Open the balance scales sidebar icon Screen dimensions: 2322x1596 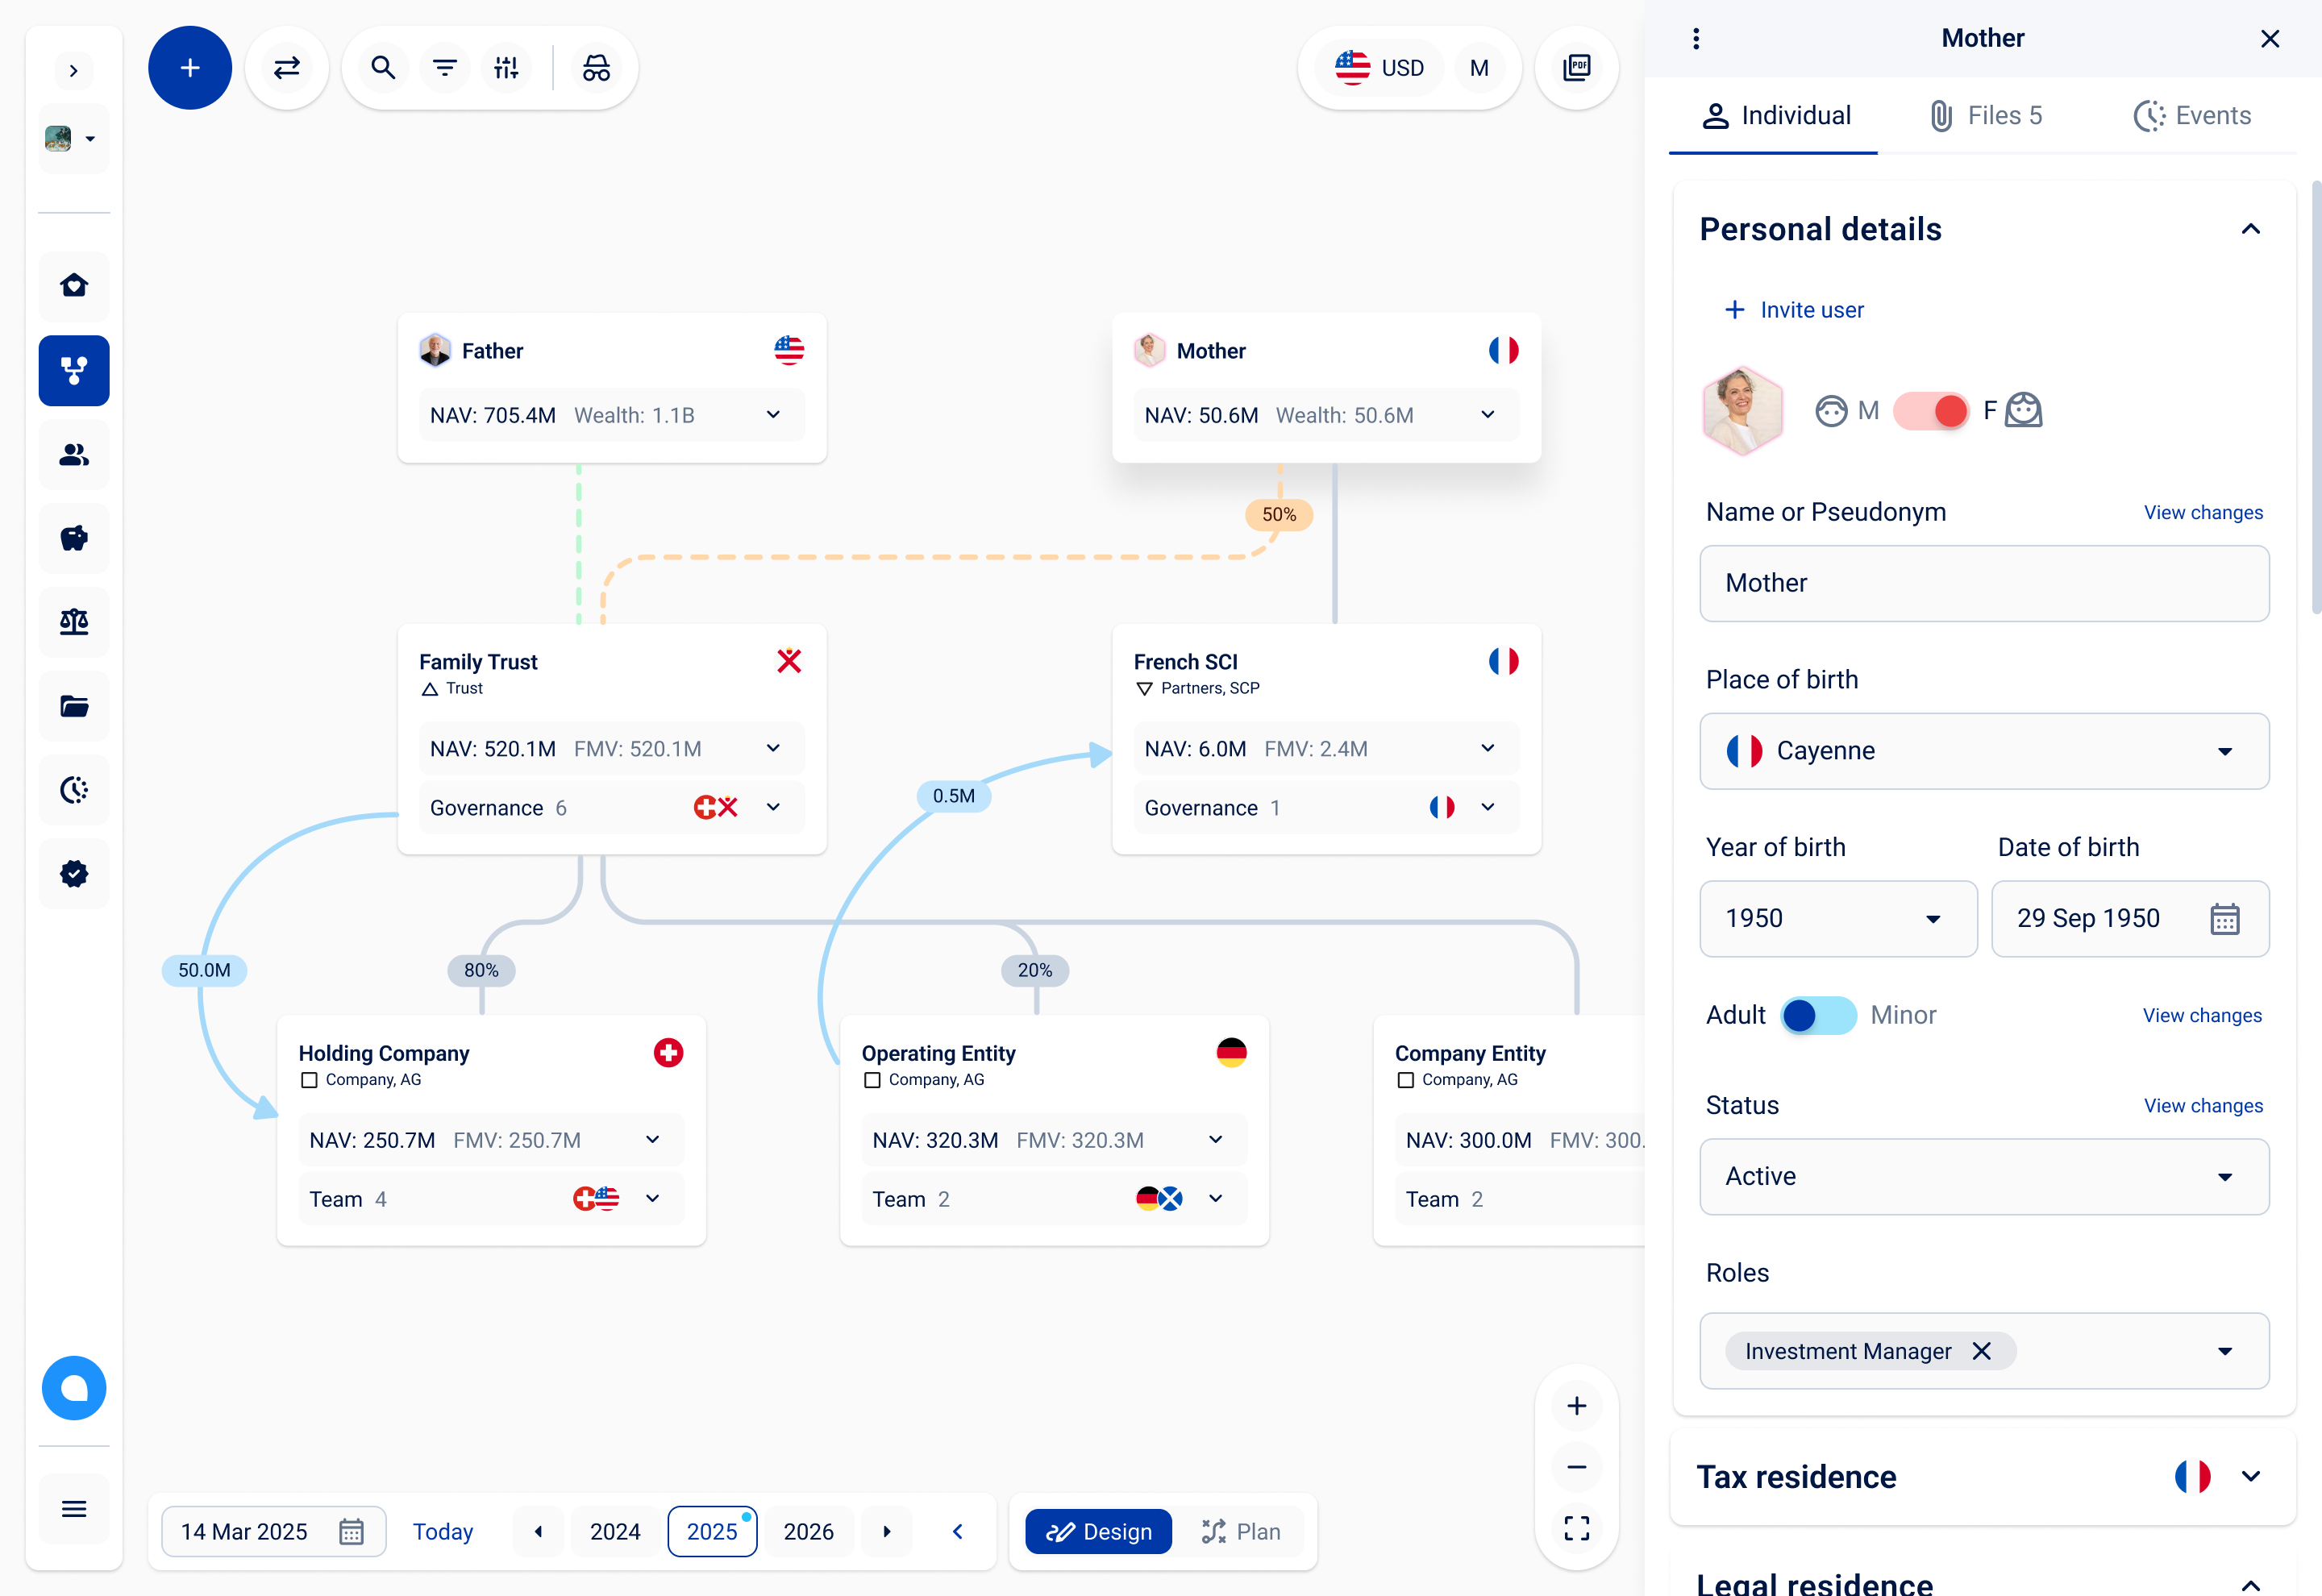[x=74, y=622]
